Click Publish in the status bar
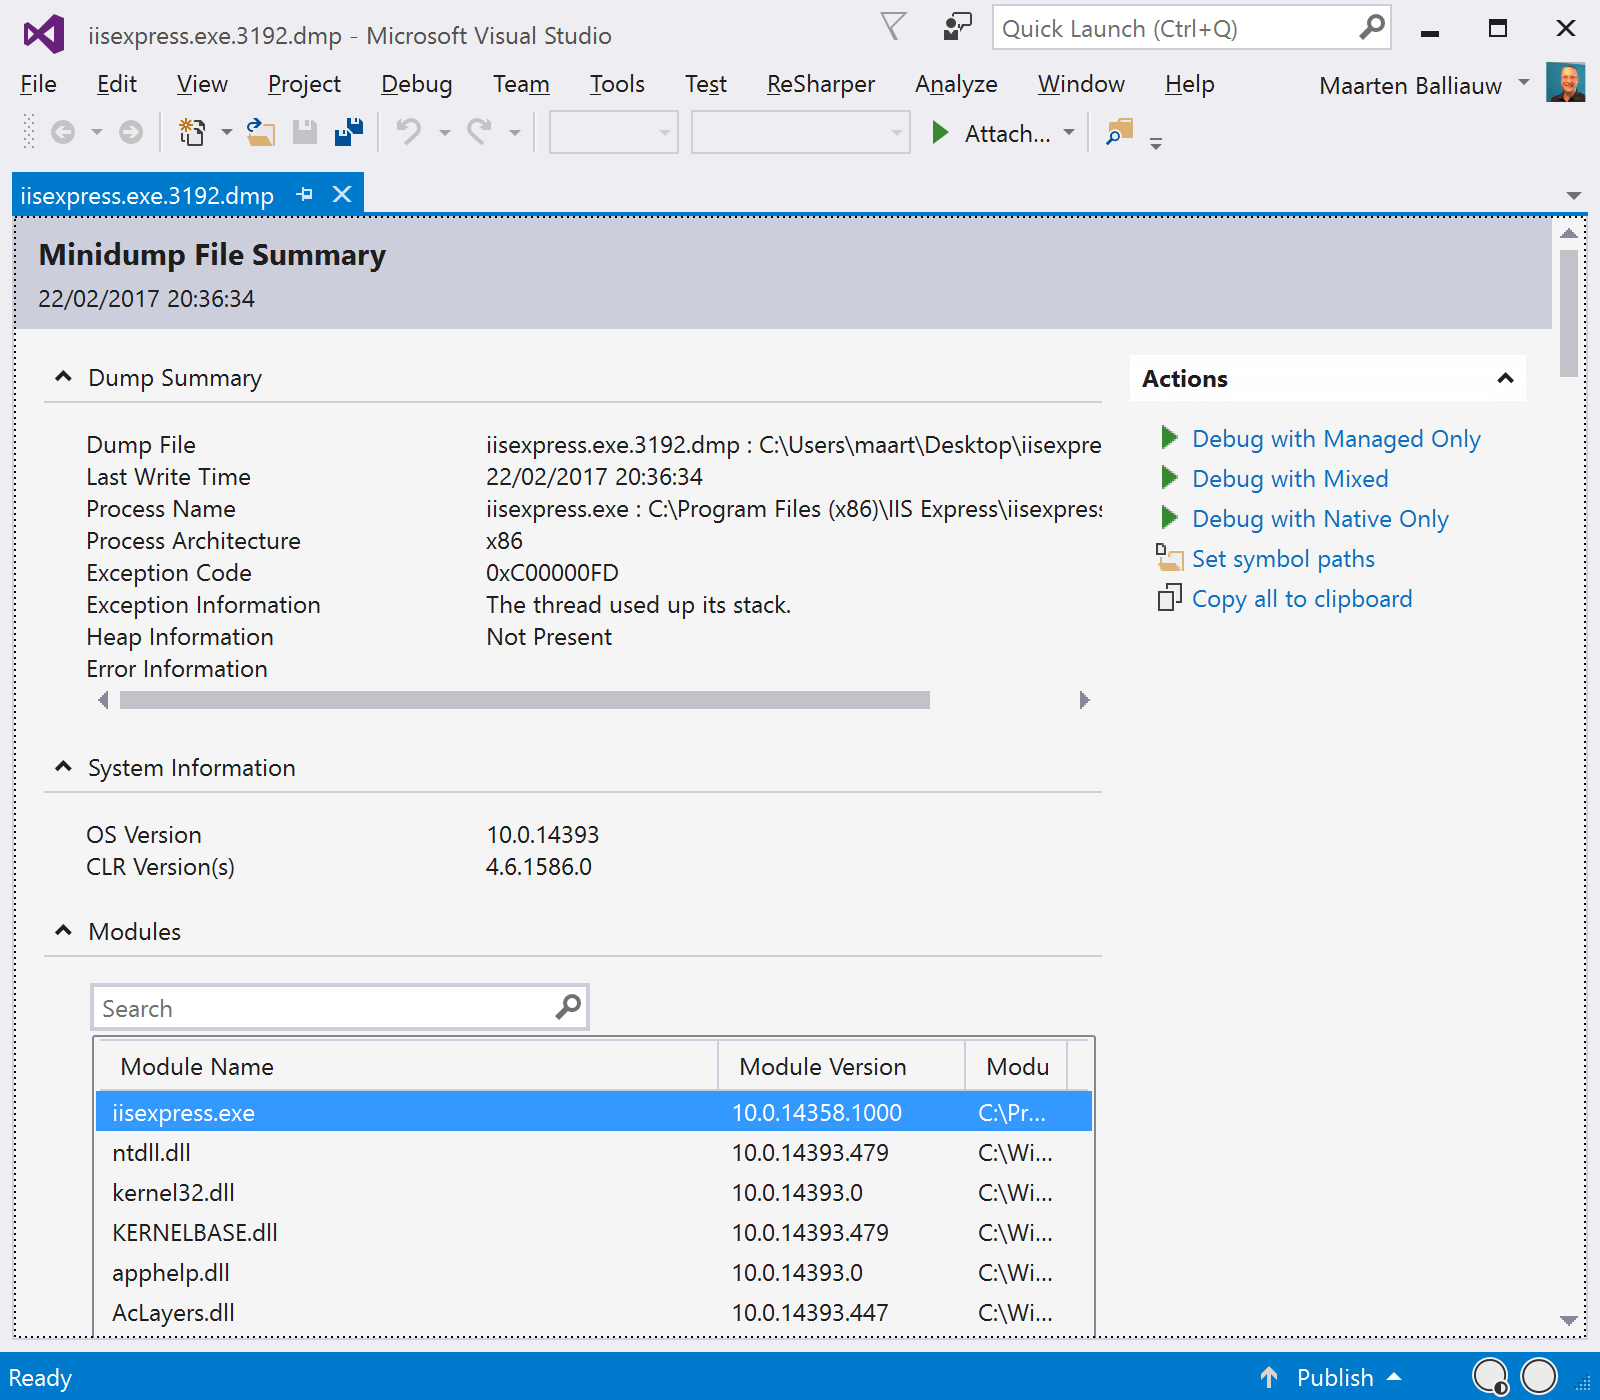This screenshot has height=1400, width=1600. coord(1335,1377)
